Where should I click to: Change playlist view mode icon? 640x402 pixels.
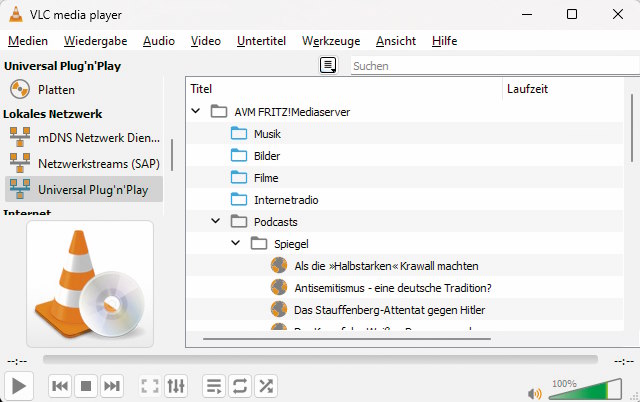328,65
